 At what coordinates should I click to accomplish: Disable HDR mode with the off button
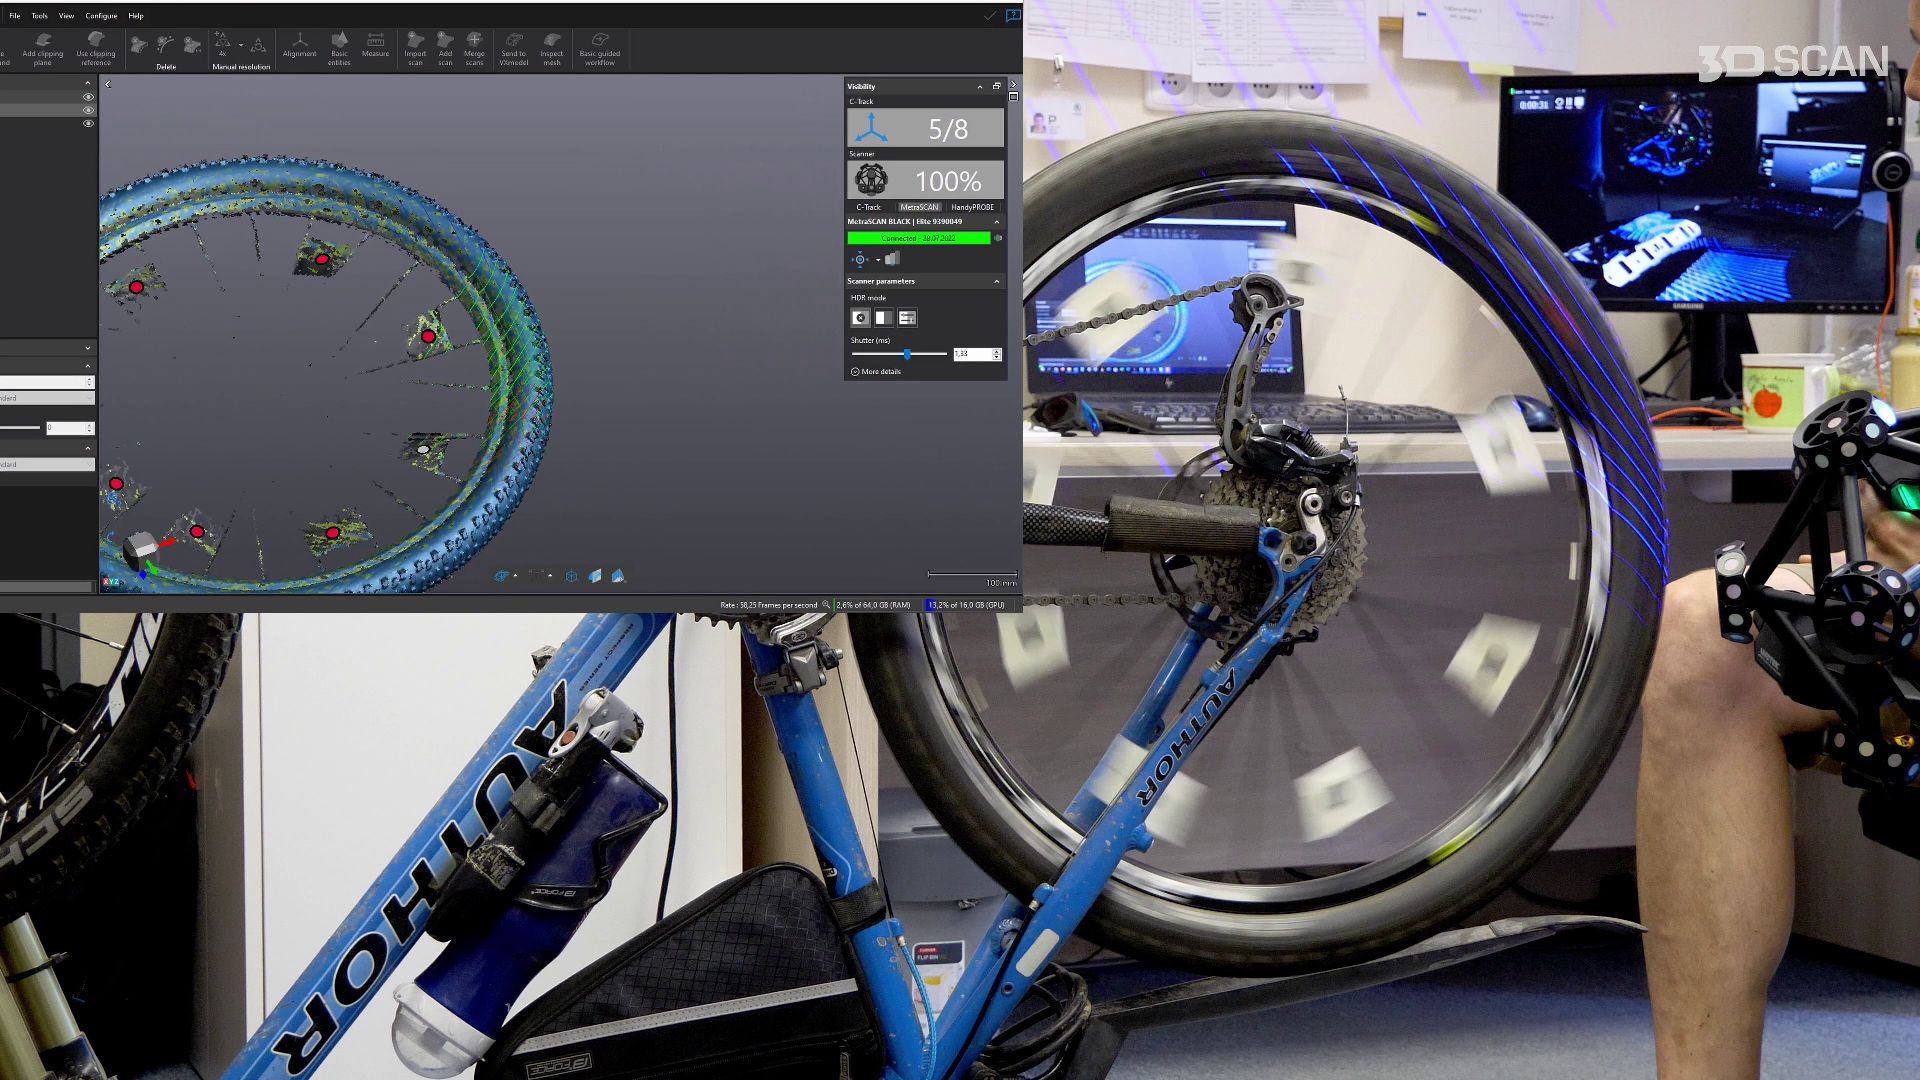click(x=860, y=318)
